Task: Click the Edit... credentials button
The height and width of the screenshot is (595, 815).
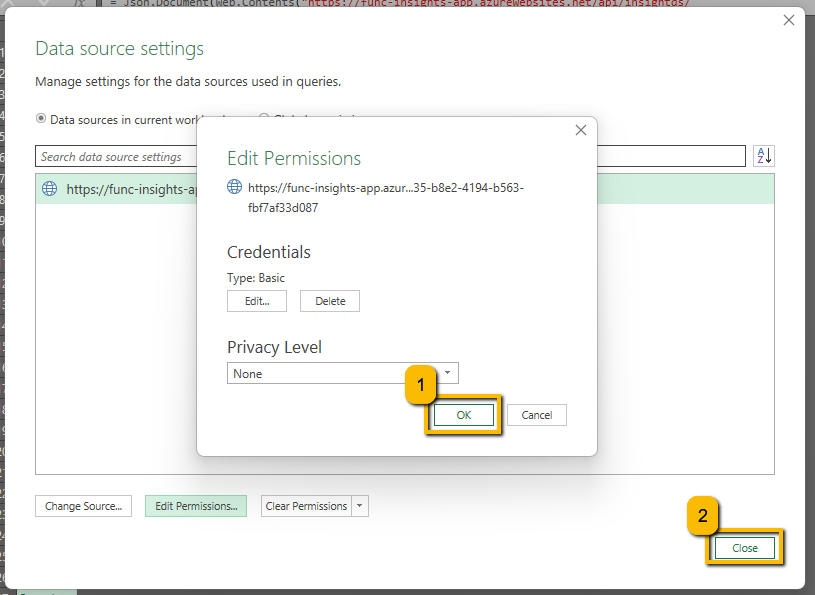Action: click(257, 301)
